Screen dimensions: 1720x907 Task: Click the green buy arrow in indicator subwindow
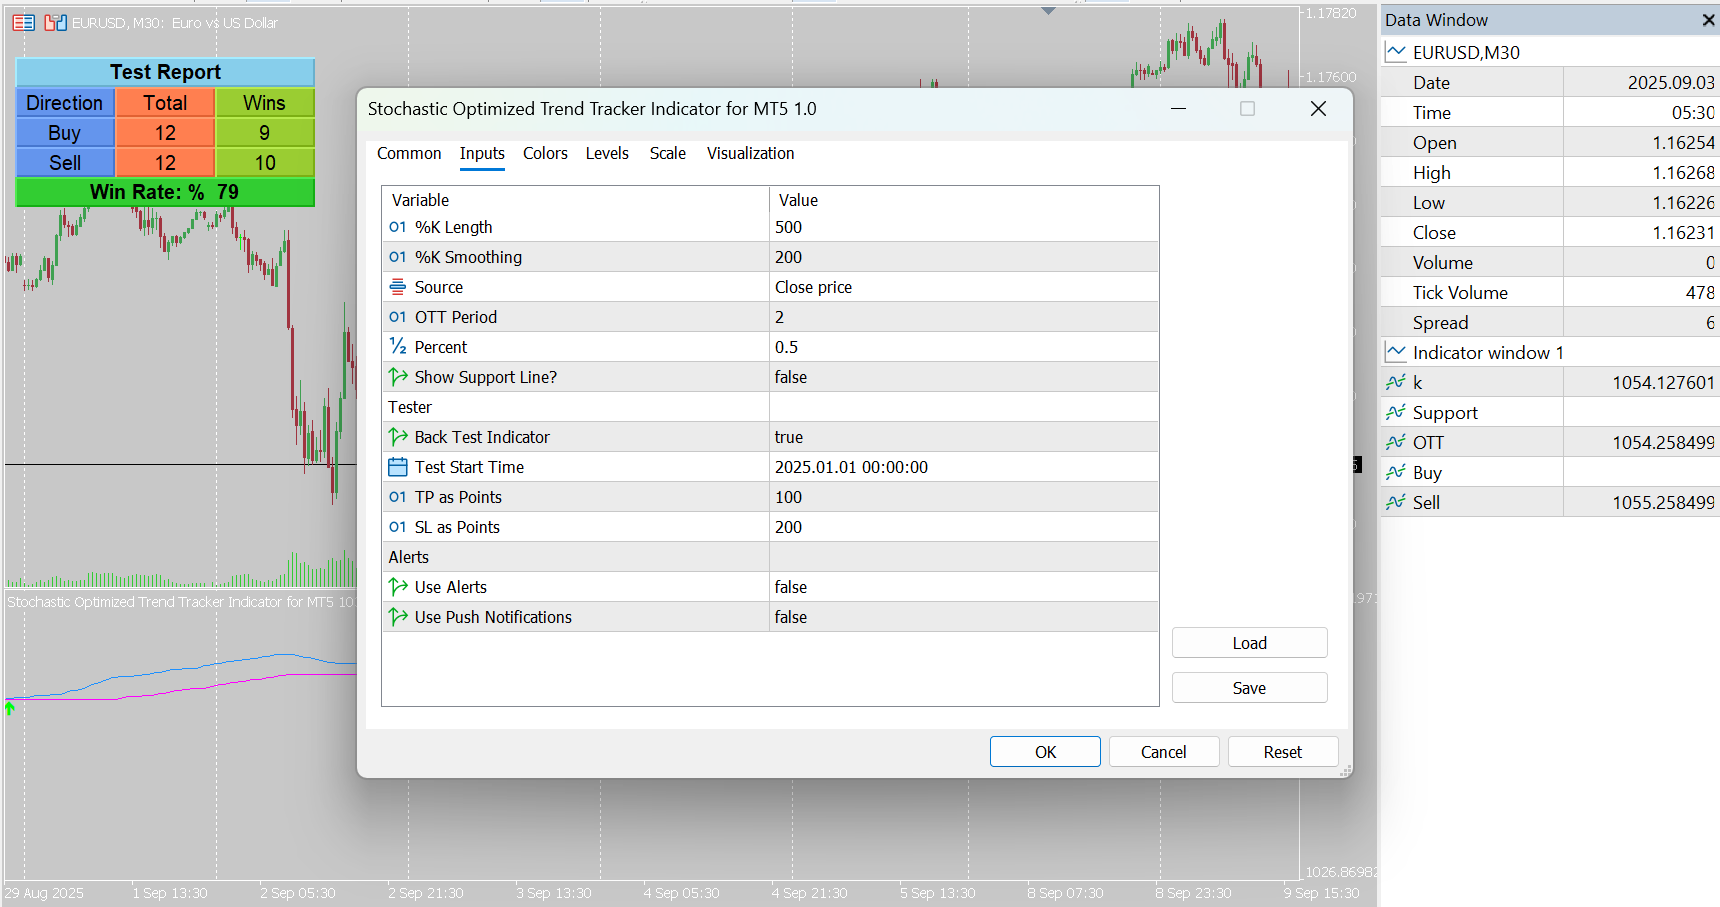[x=10, y=708]
